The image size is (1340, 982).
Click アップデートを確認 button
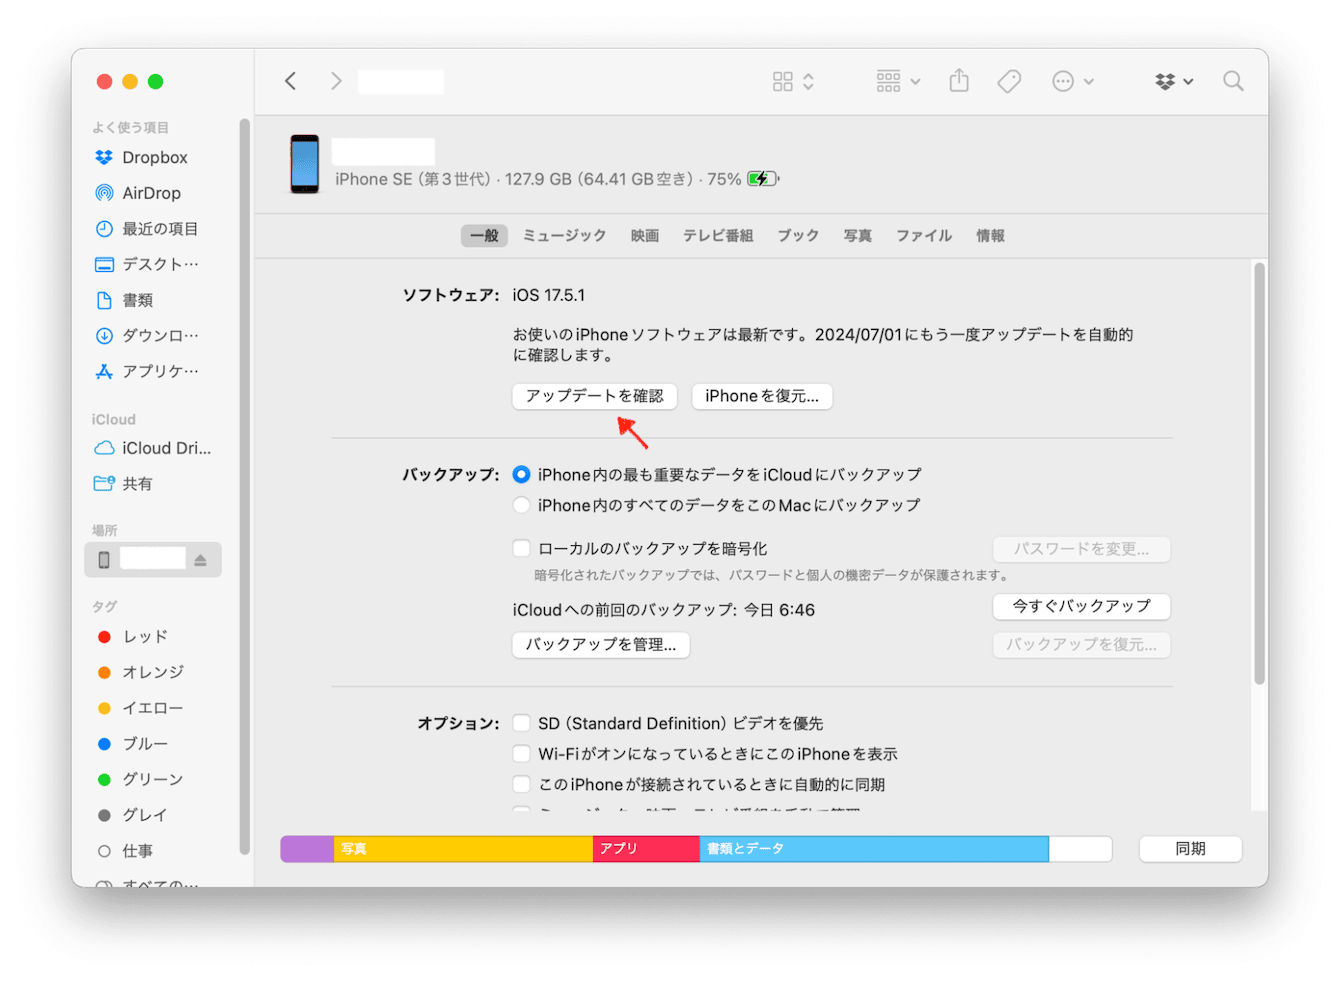point(595,396)
